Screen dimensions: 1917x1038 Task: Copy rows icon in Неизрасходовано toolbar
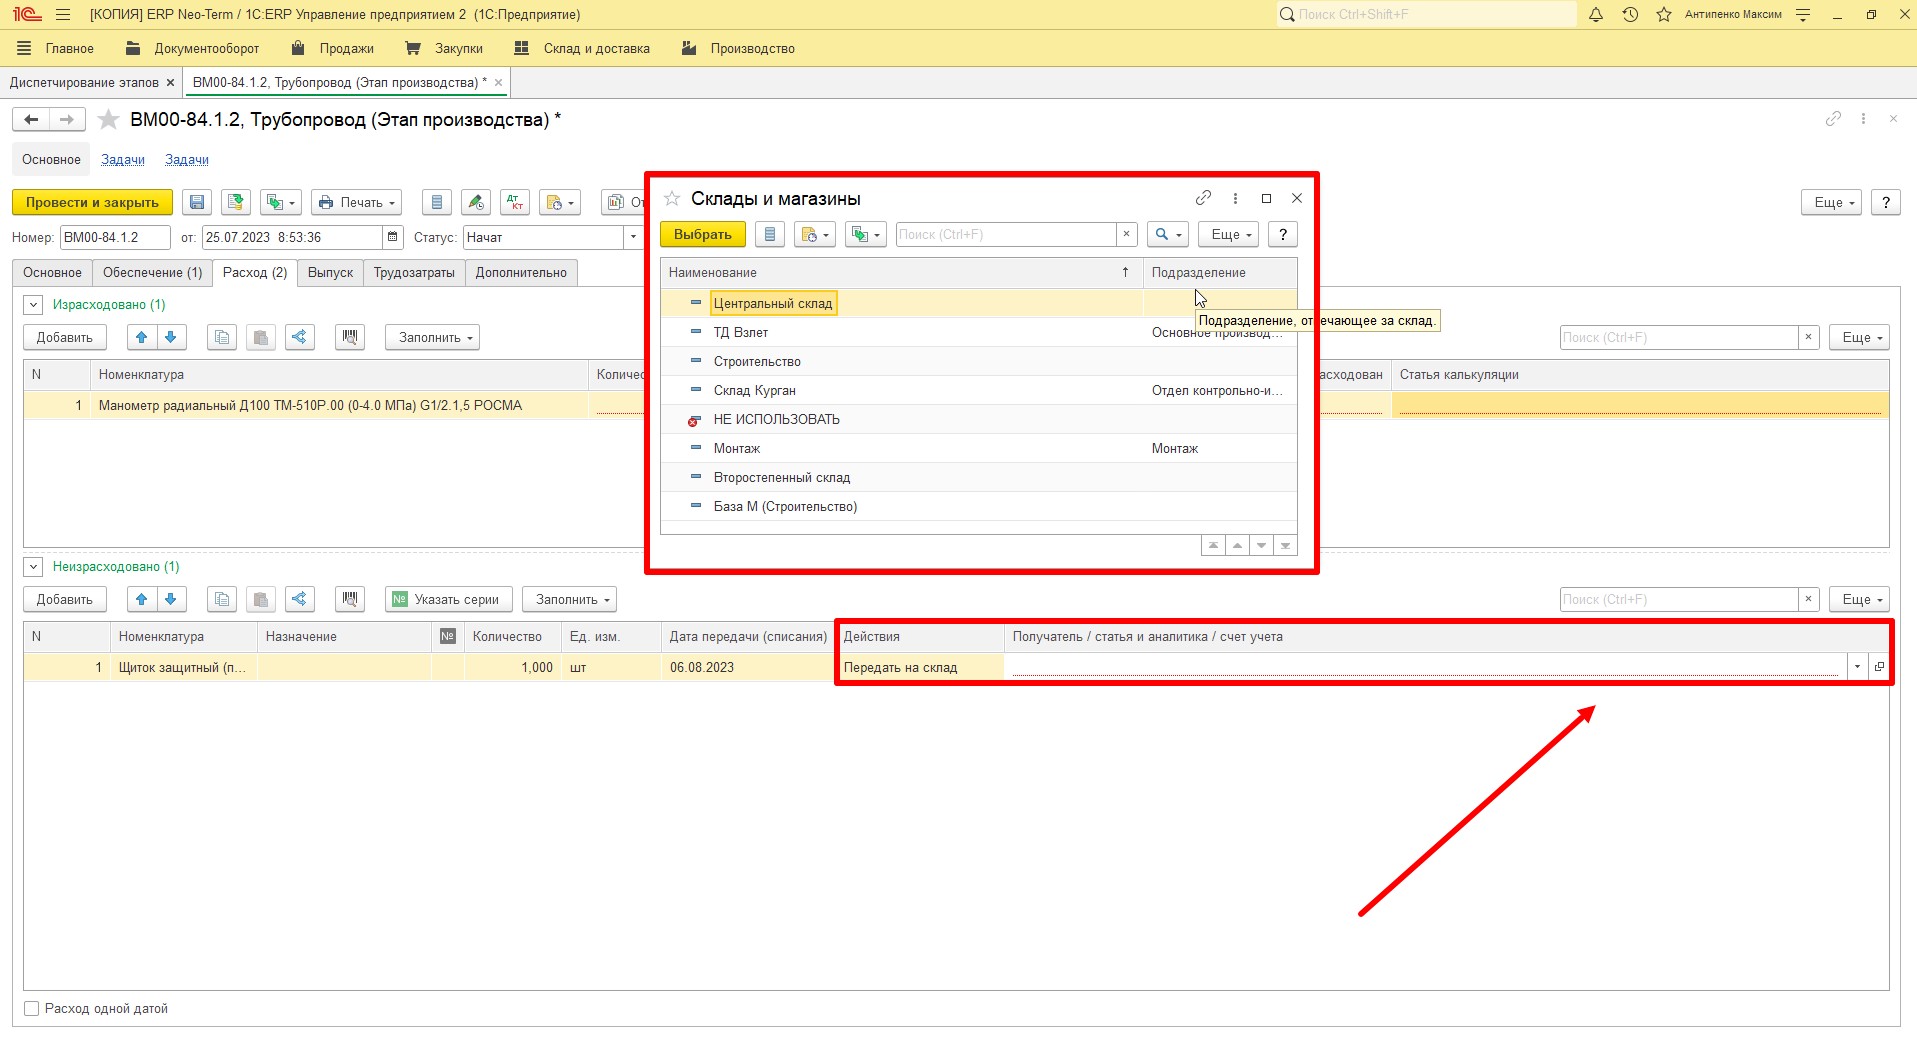[x=222, y=599]
